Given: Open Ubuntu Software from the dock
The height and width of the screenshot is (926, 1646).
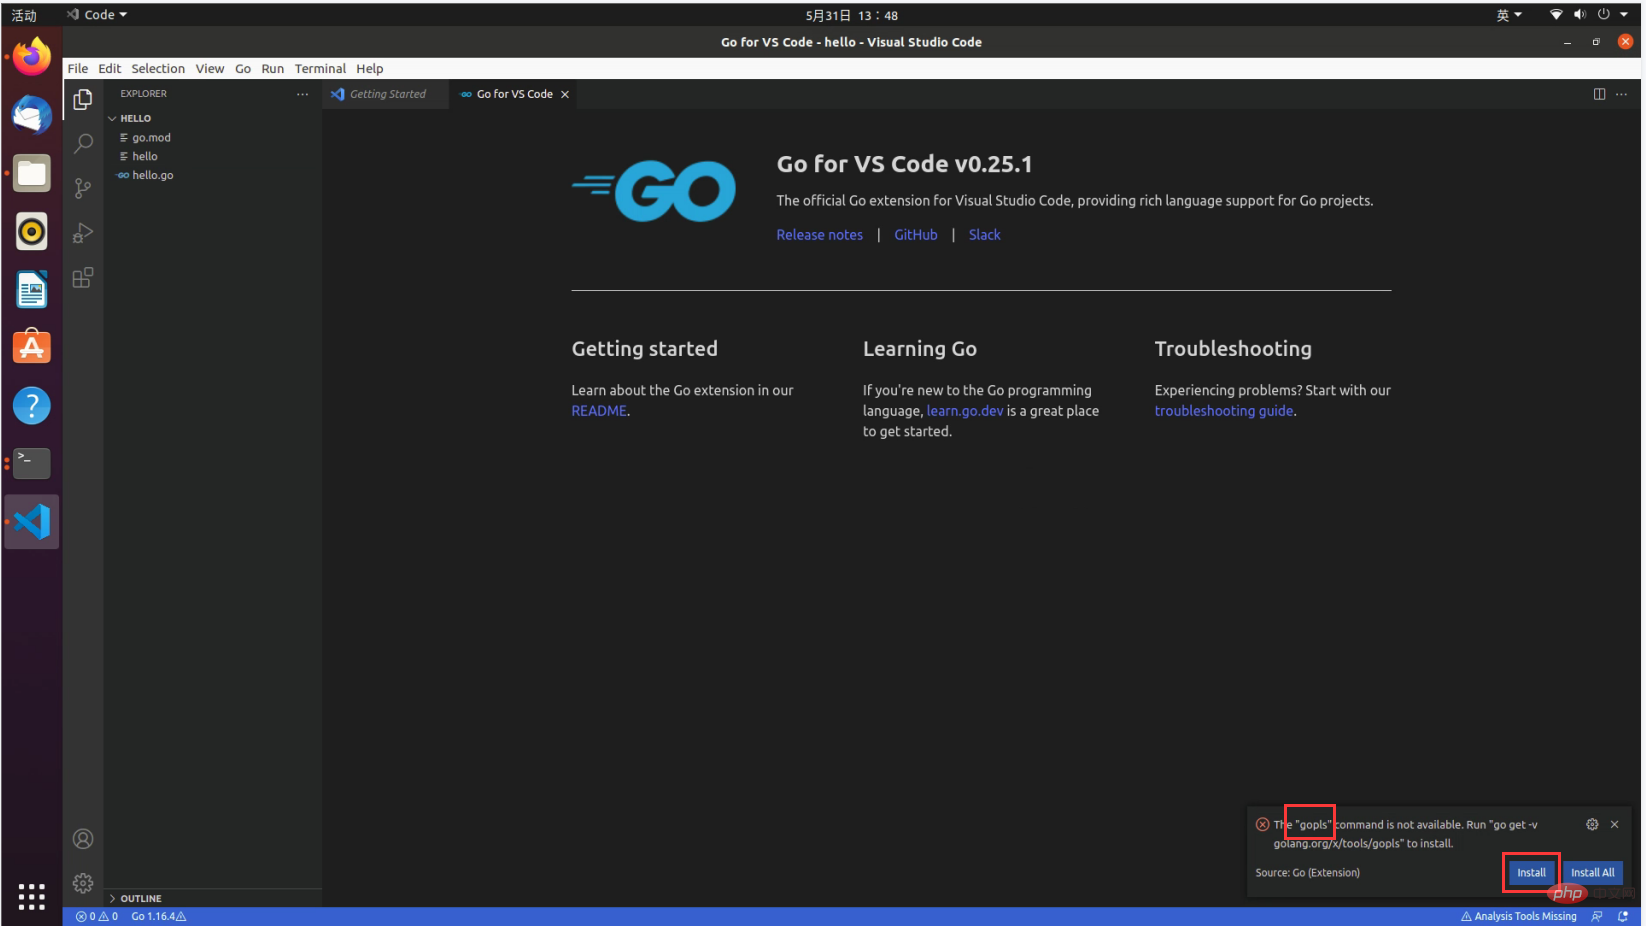Looking at the screenshot, I should (32, 347).
